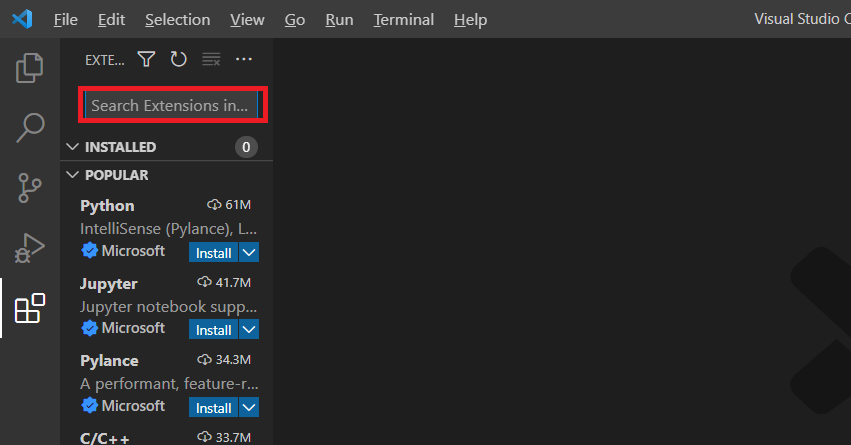Install the Pylance extension

213,408
